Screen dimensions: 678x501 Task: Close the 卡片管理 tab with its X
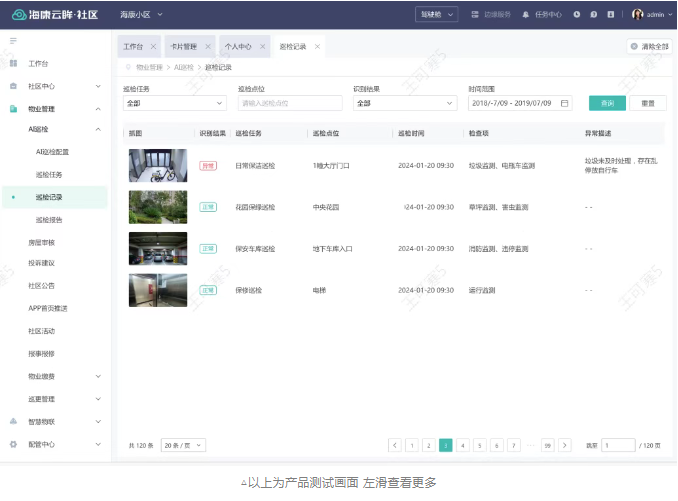tap(207, 47)
